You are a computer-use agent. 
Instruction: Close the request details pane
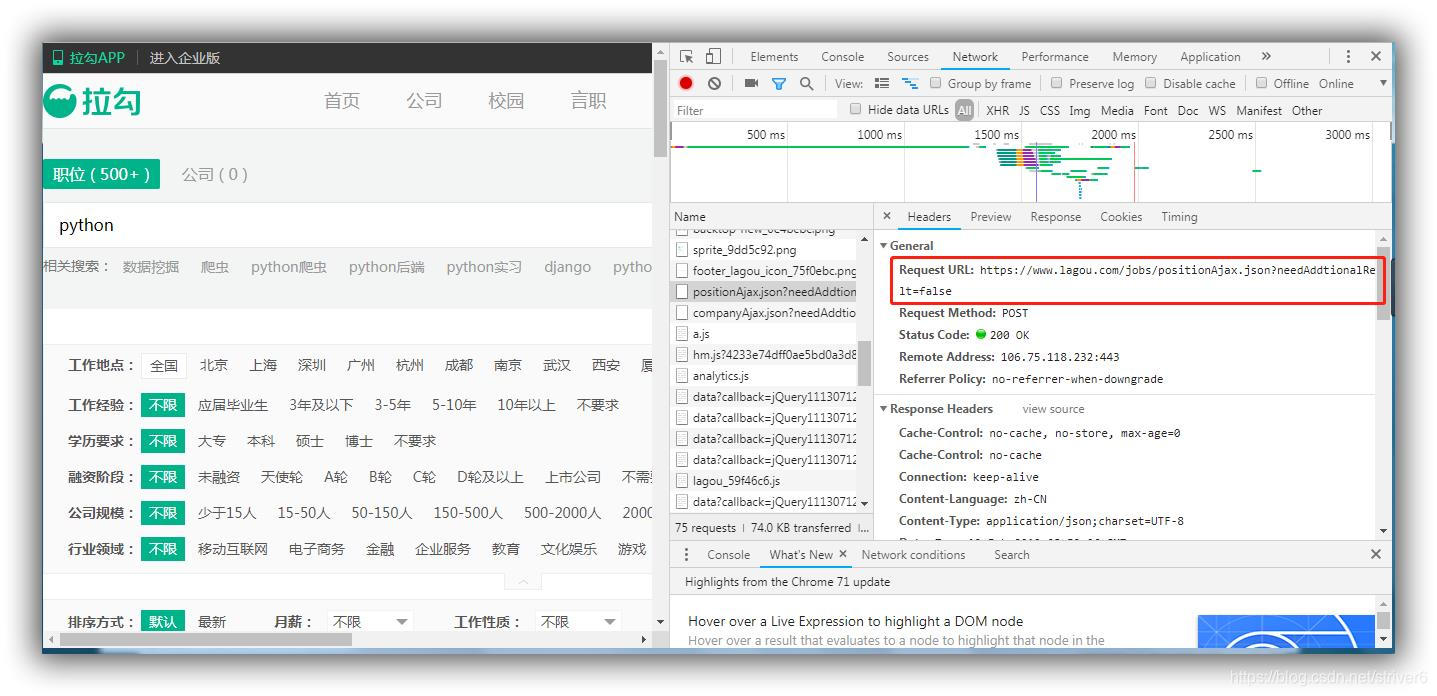coord(886,216)
